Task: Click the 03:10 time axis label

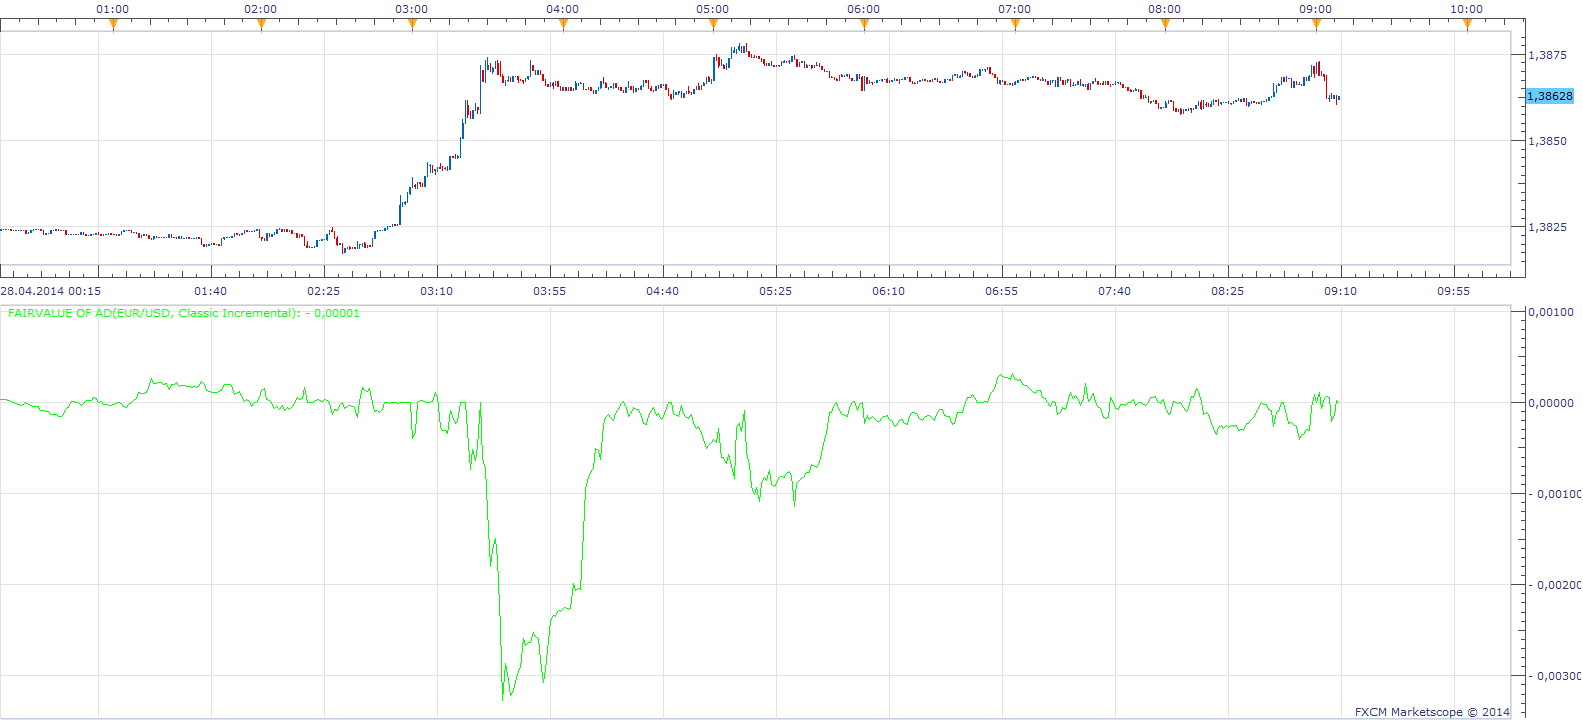Action: point(436,291)
